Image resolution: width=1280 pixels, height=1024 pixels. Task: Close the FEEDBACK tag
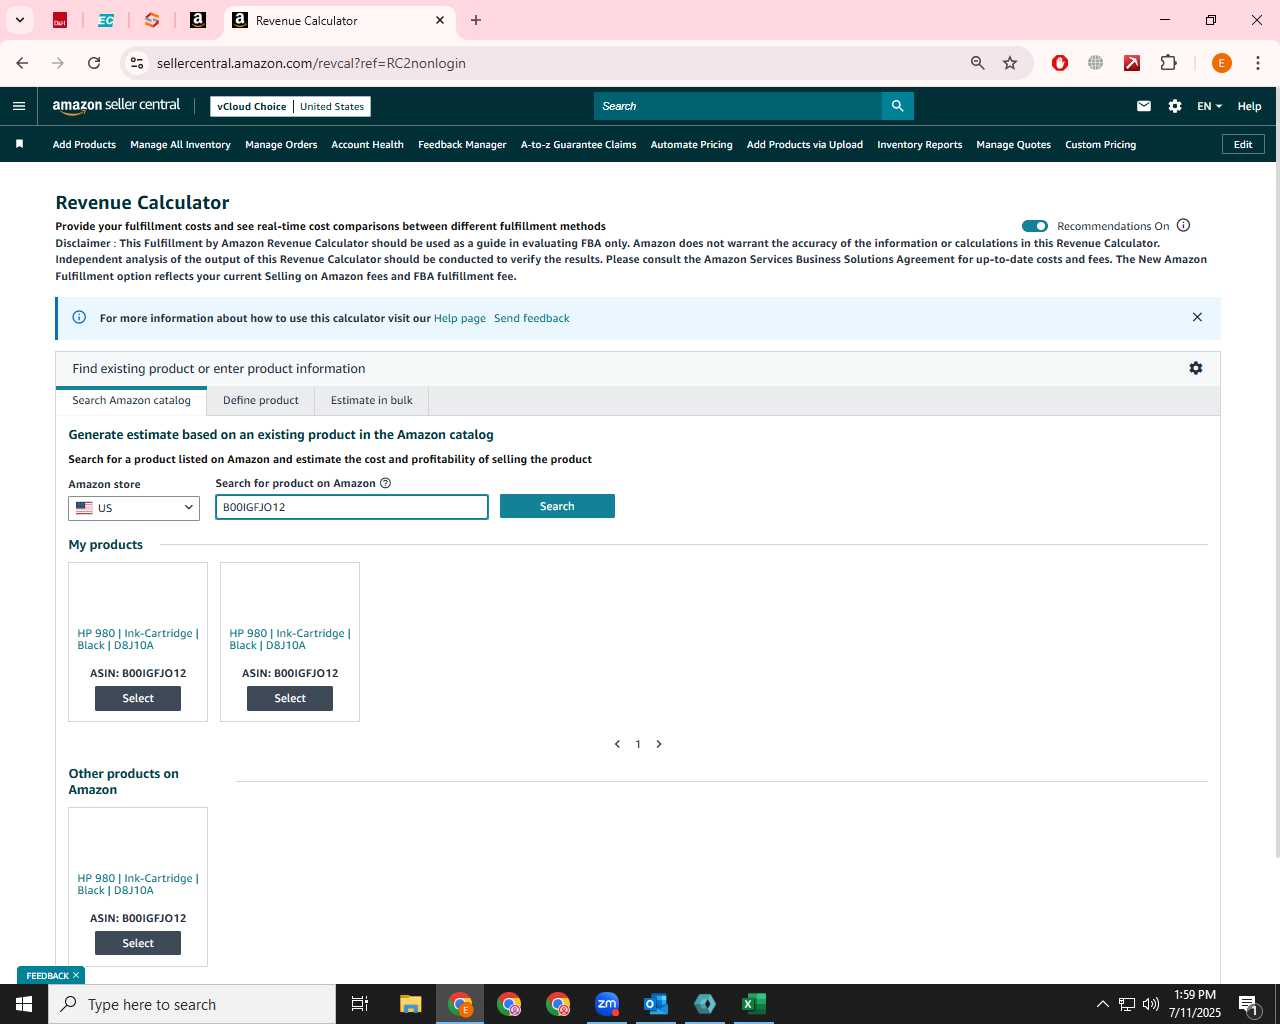point(76,975)
